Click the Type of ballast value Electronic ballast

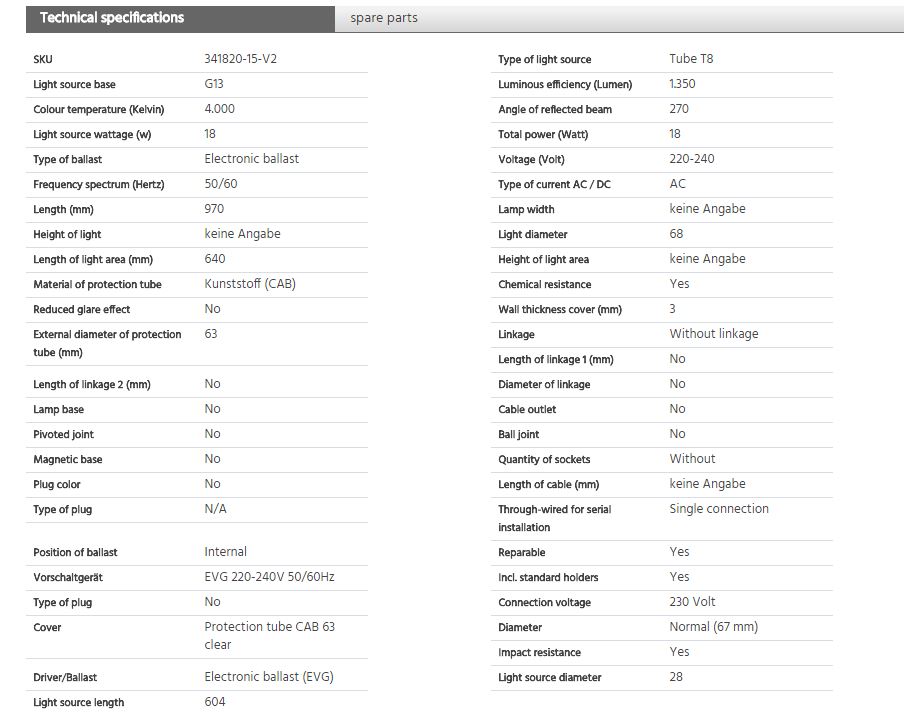(251, 159)
